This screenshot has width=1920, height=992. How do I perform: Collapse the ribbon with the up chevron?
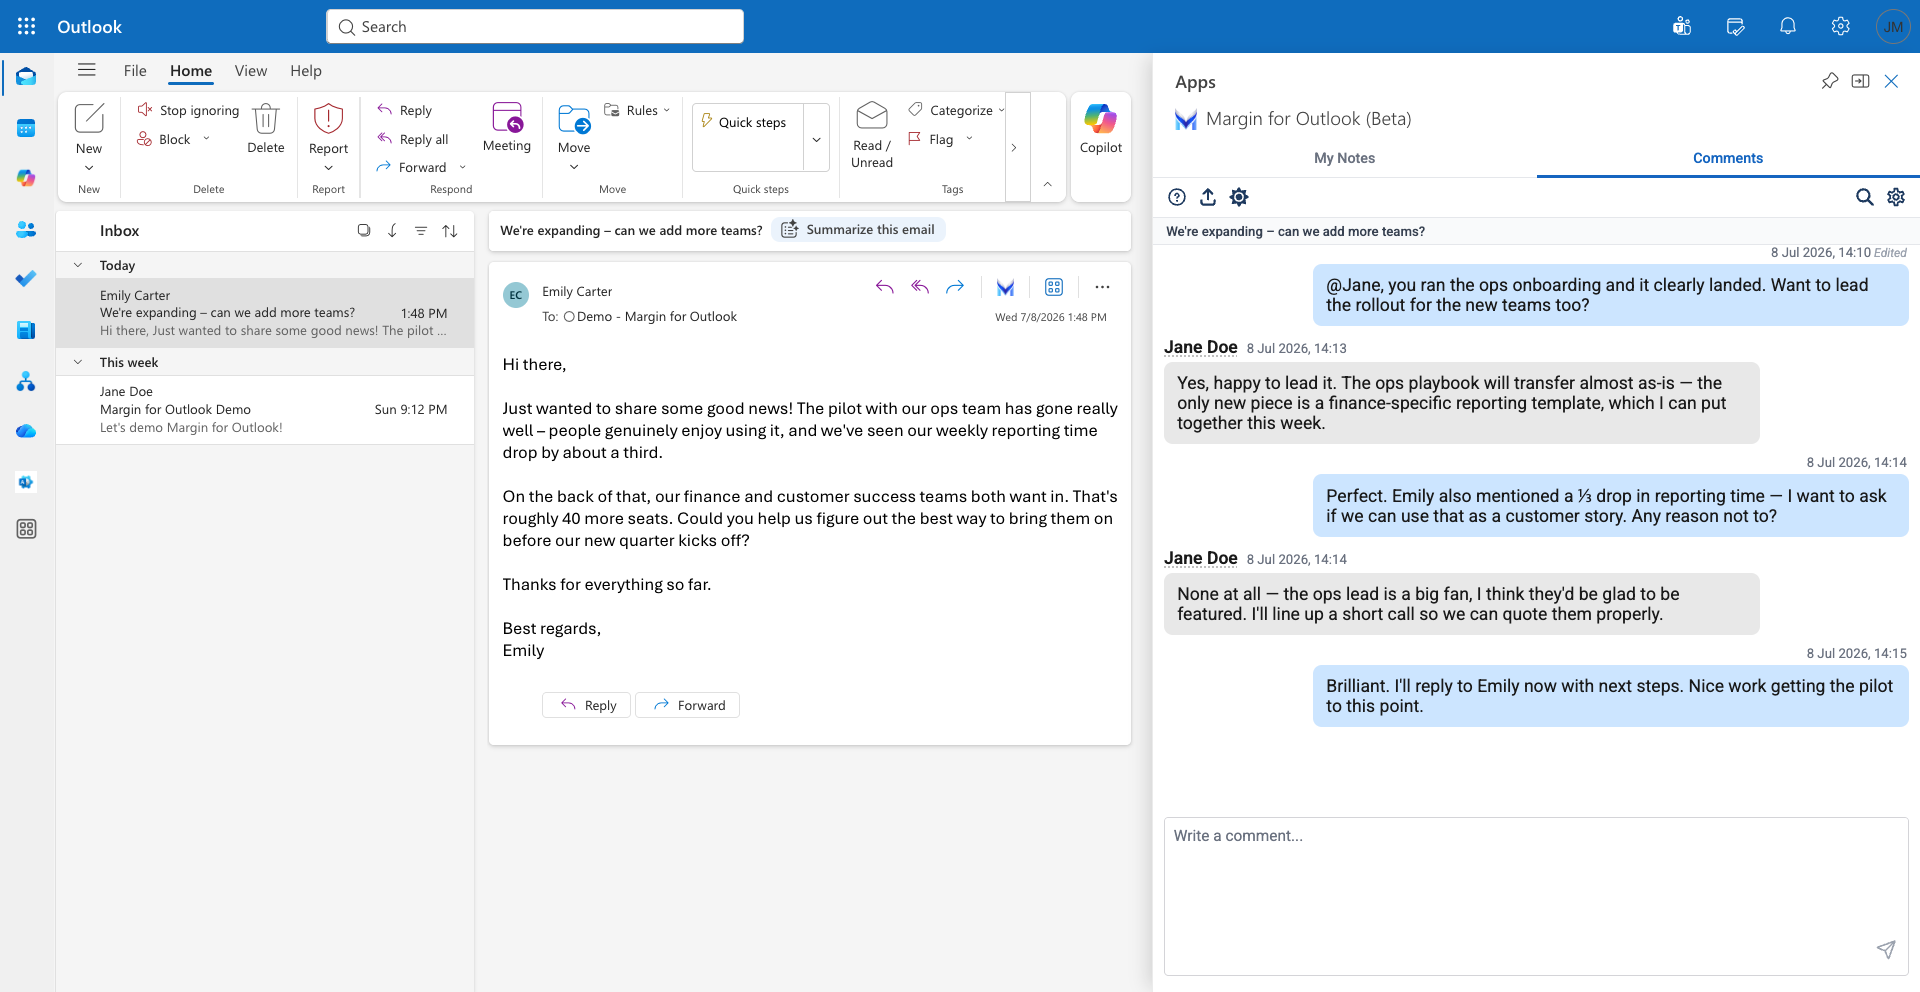(x=1047, y=184)
